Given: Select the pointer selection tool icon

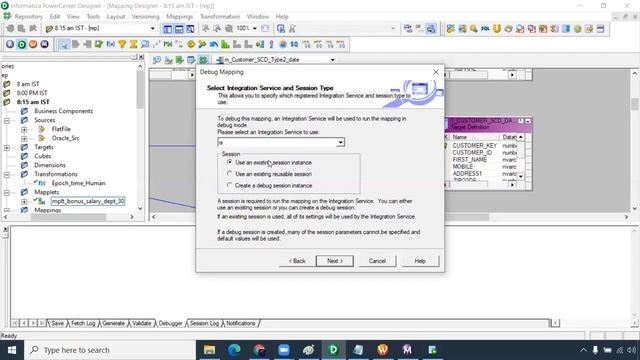Looking at the screenshot, I should [64, 44].
